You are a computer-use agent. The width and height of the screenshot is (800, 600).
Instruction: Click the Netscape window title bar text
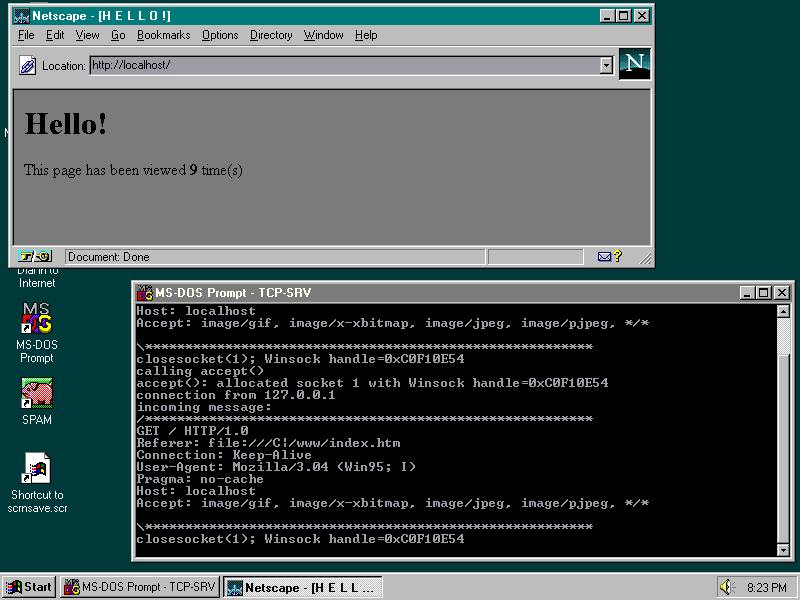pos(102,16)
